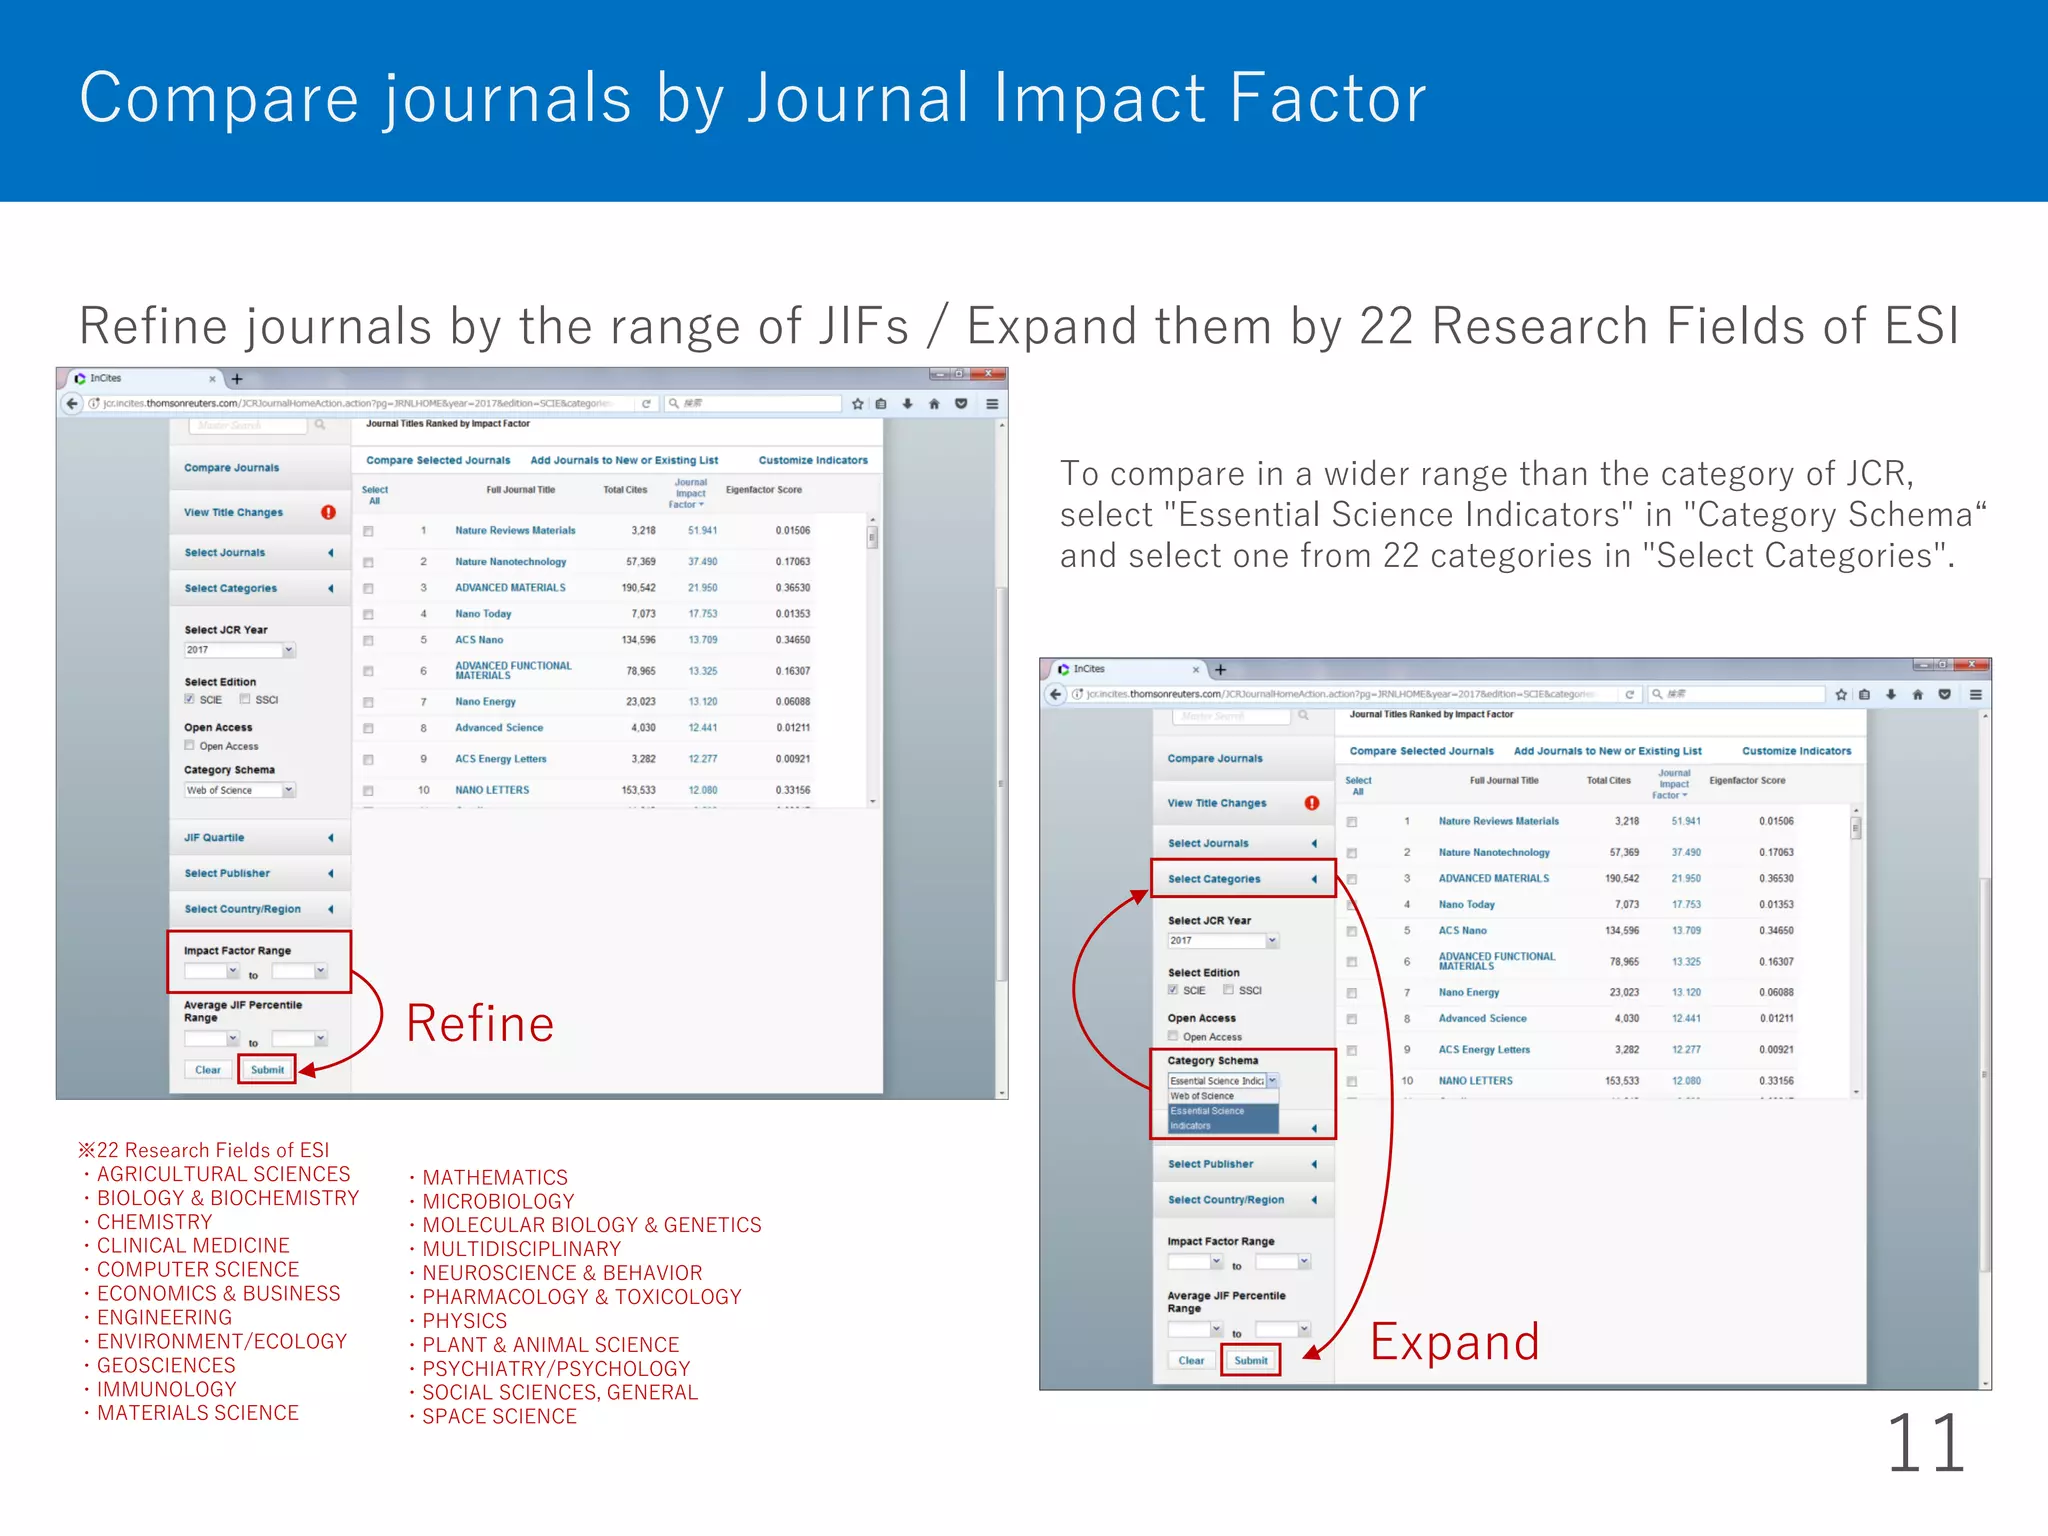Click the Pocket icon in Refine browser toolbar

click(961, 404)
